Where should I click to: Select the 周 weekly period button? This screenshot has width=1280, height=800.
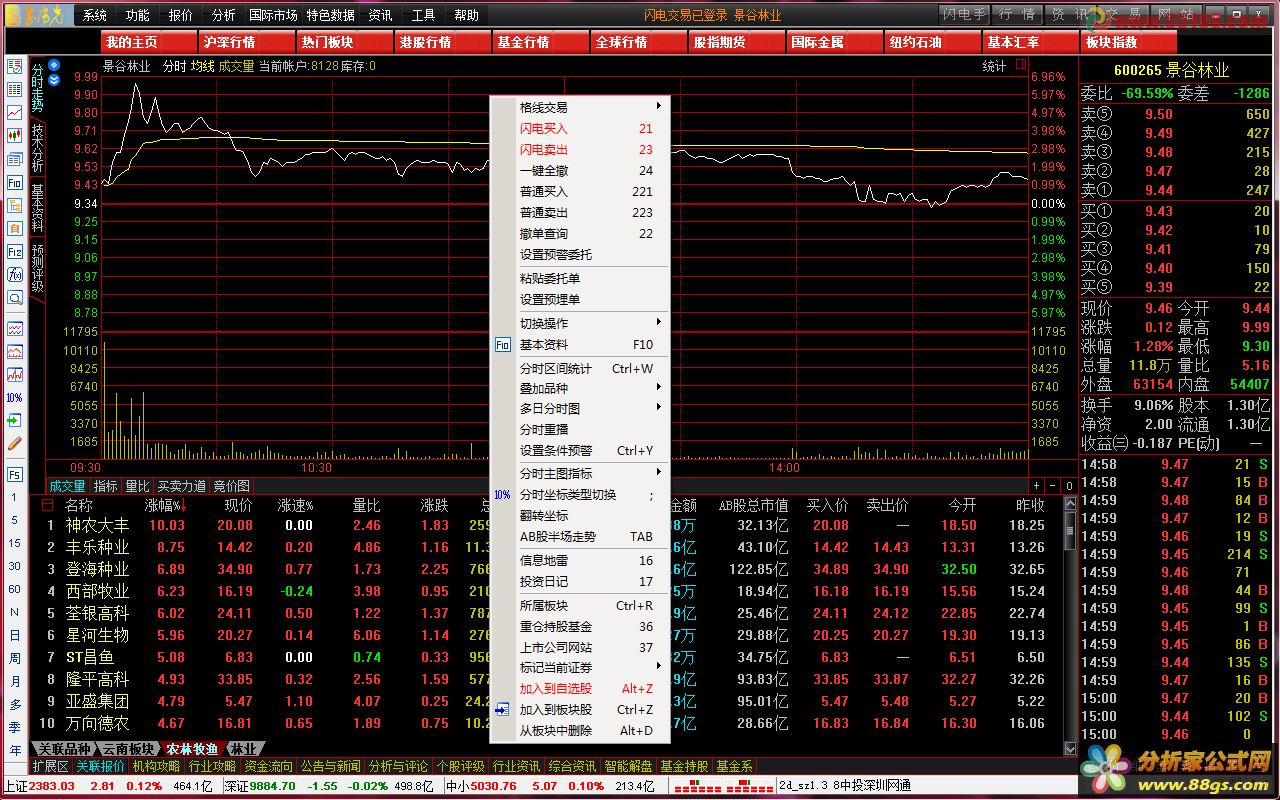click(15, 658)
